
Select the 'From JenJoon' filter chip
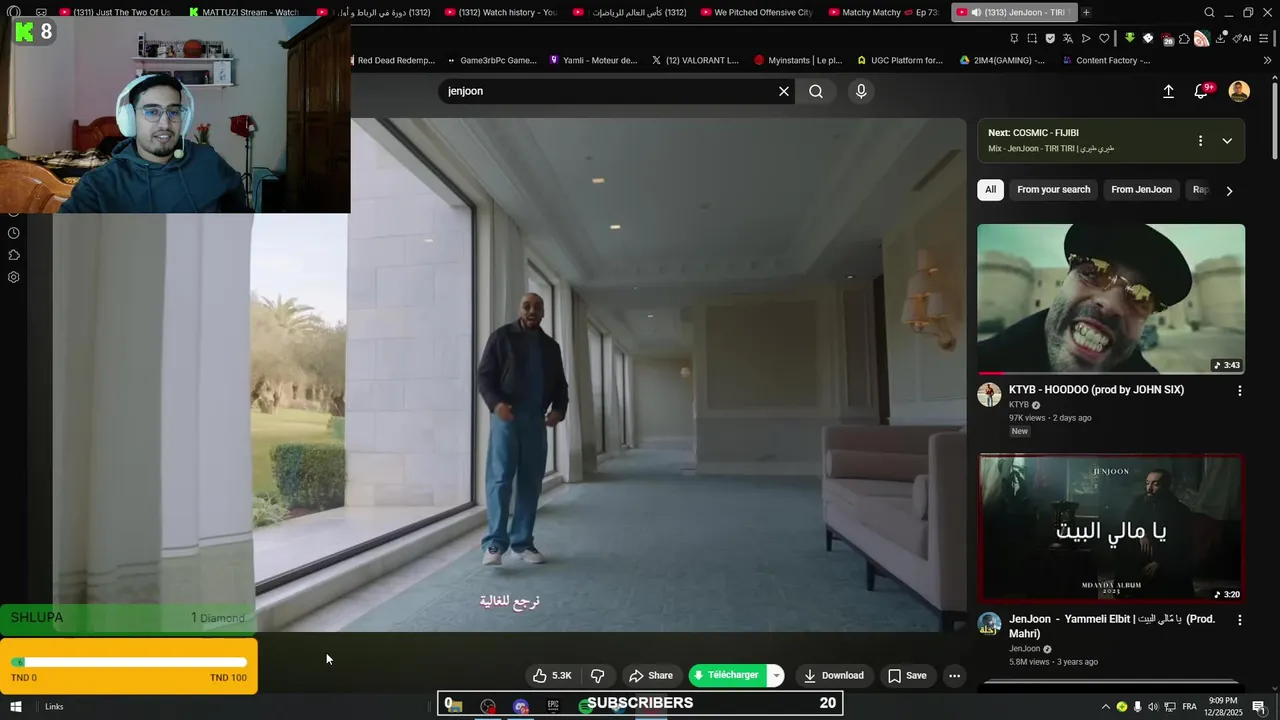[1141, 190]
